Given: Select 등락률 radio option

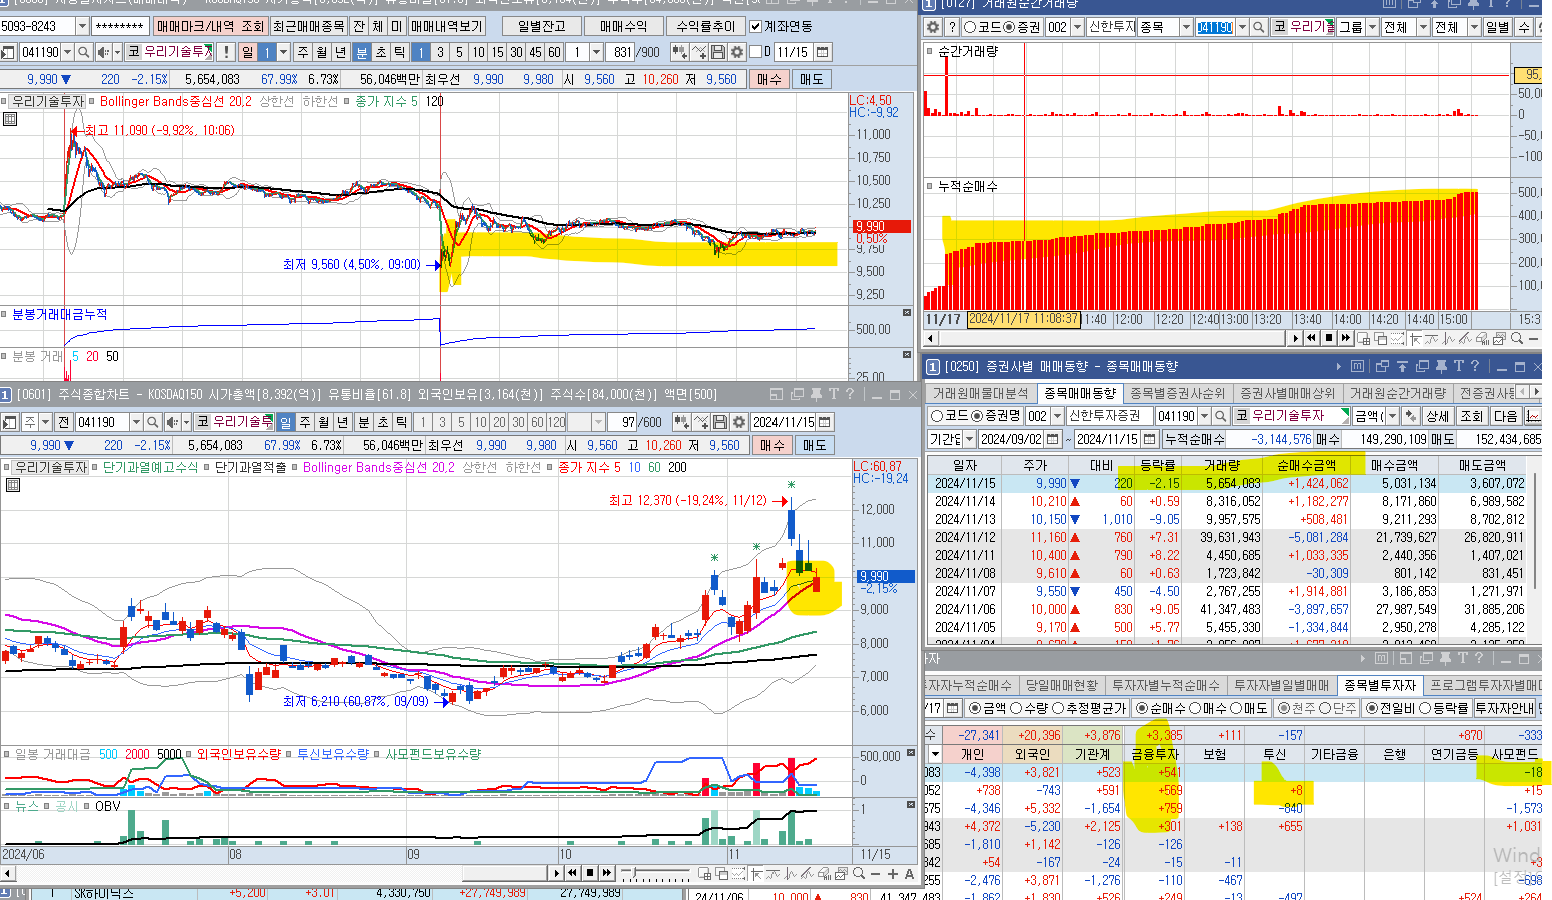Looking at the screenshot, I should click(x=1425, y=709).
